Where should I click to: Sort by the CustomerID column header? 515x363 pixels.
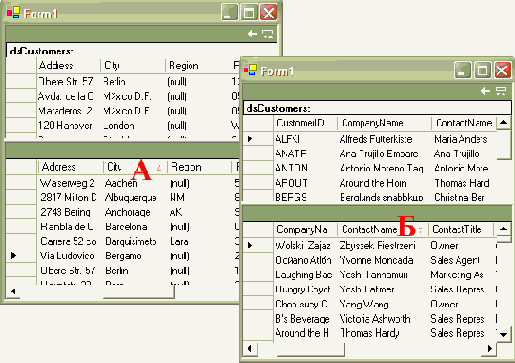click(x=305, y=123)
